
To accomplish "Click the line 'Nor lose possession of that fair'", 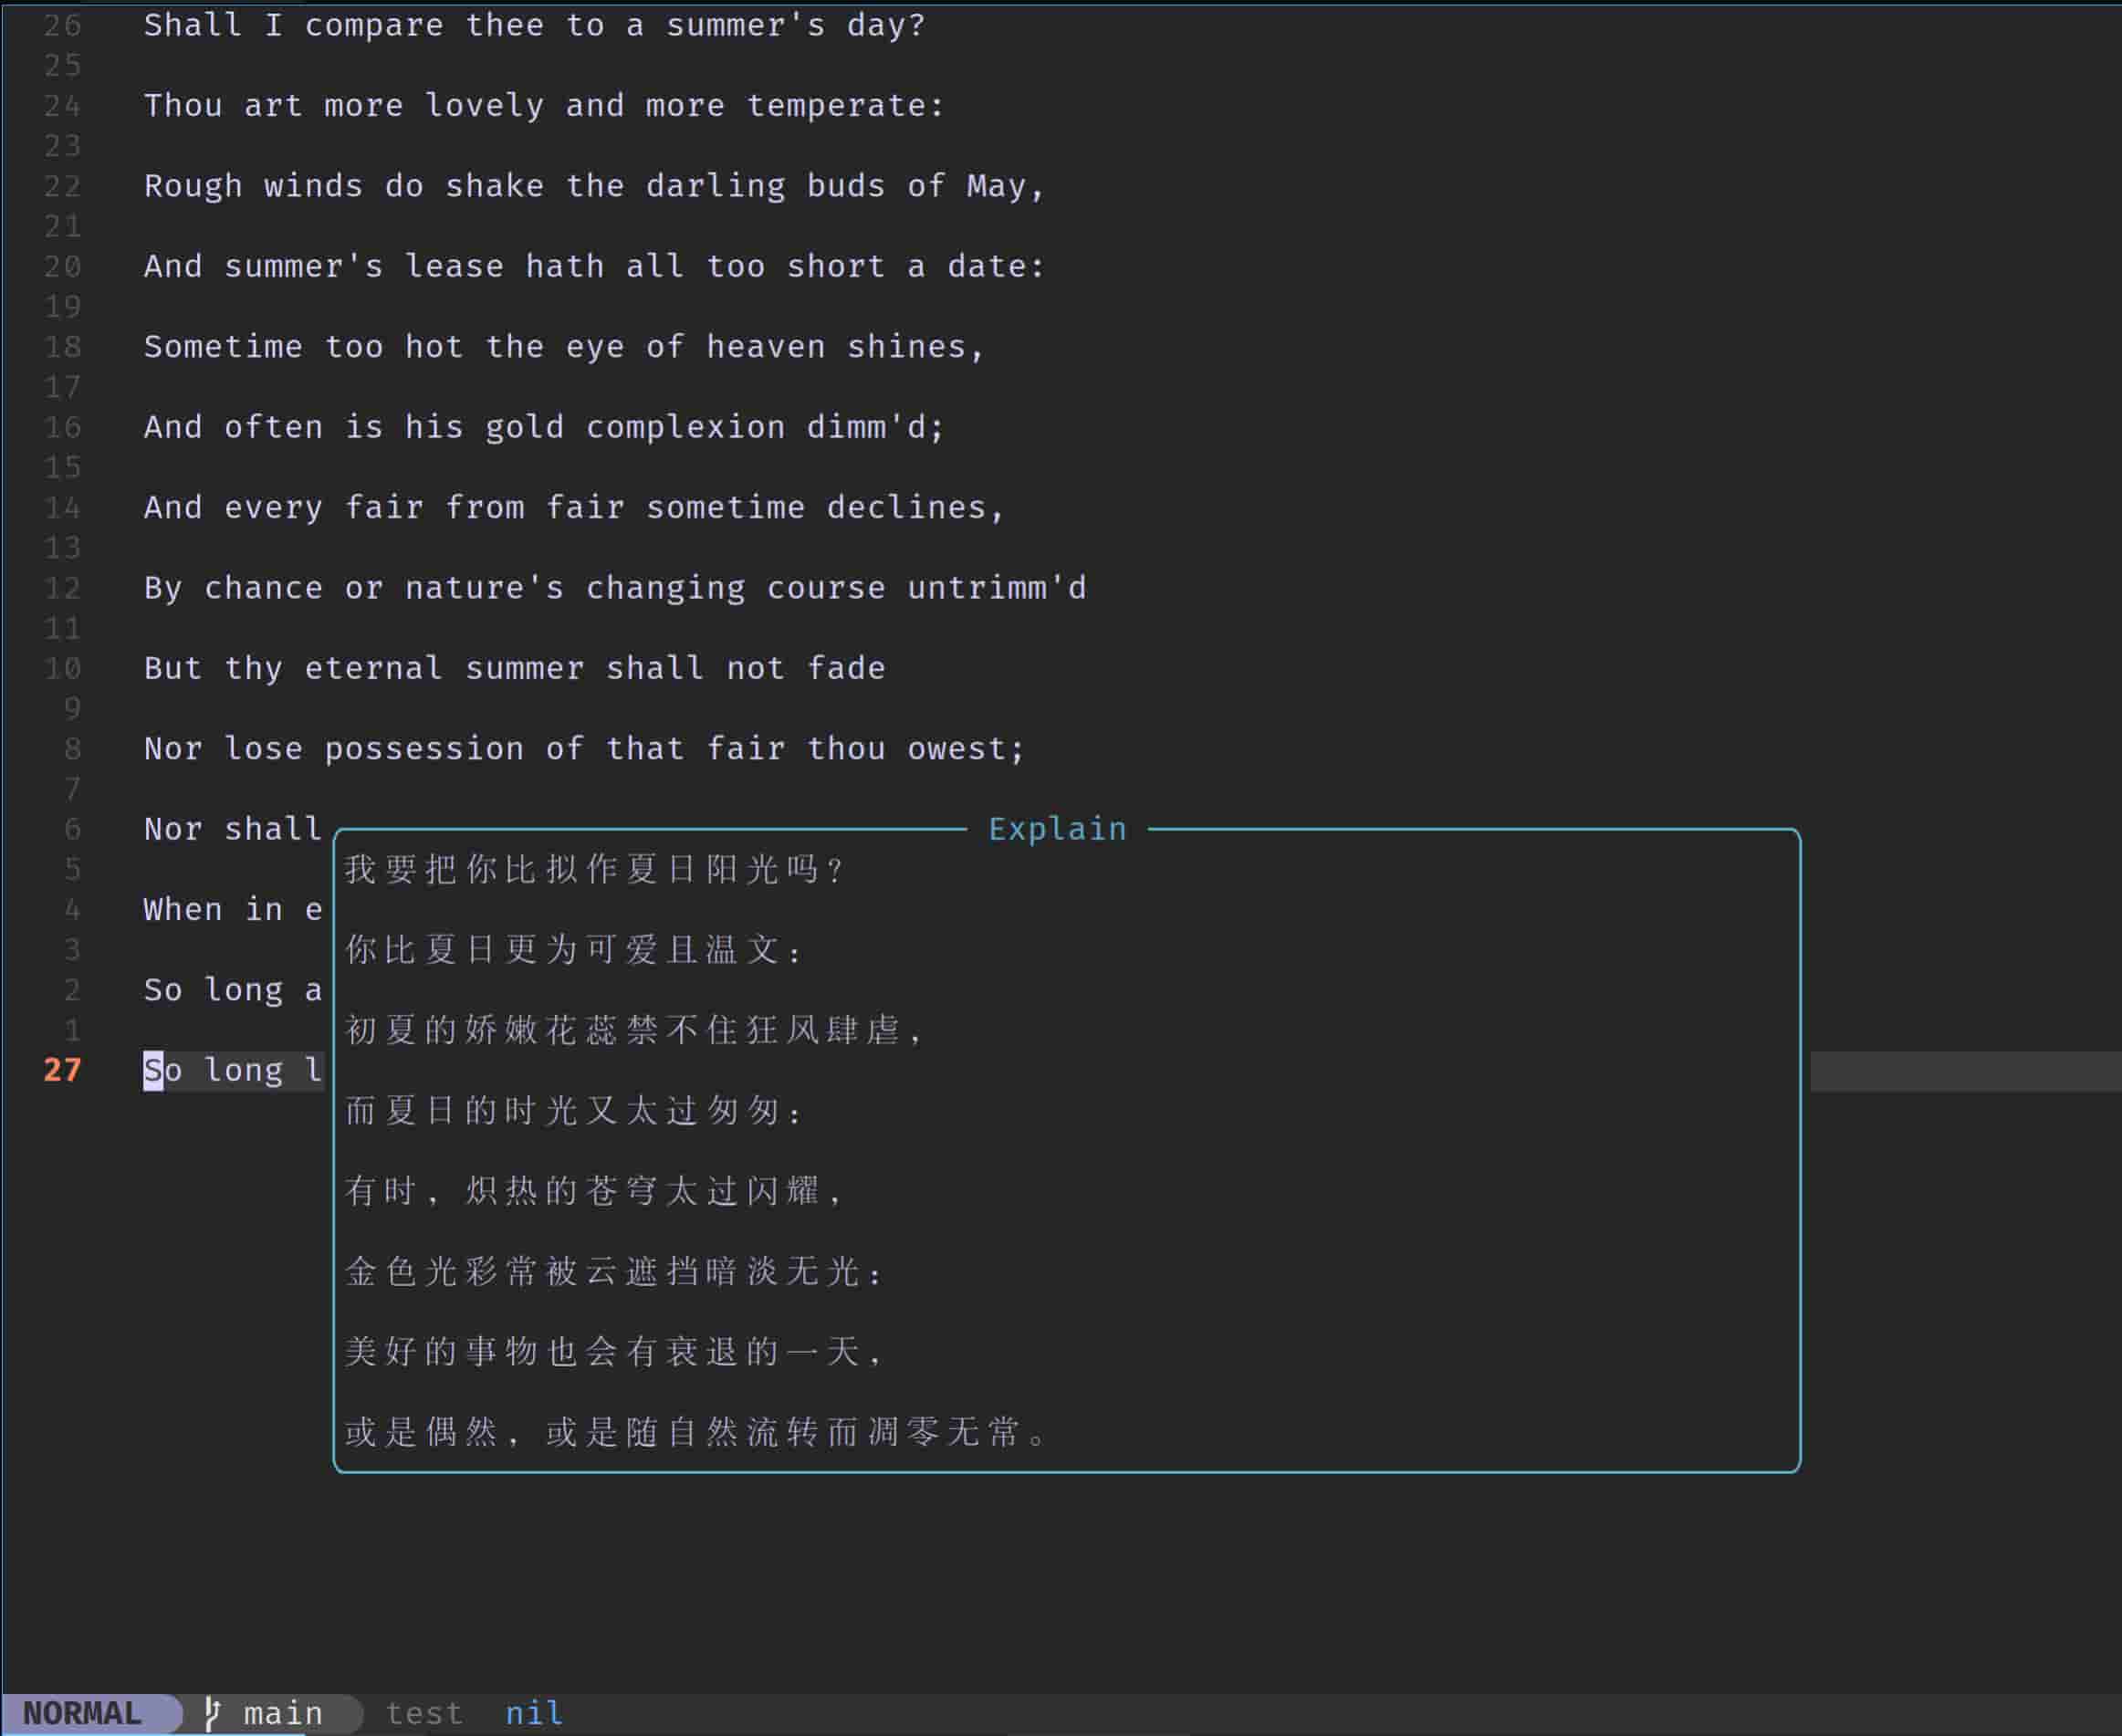I will (x=584, y=748).
